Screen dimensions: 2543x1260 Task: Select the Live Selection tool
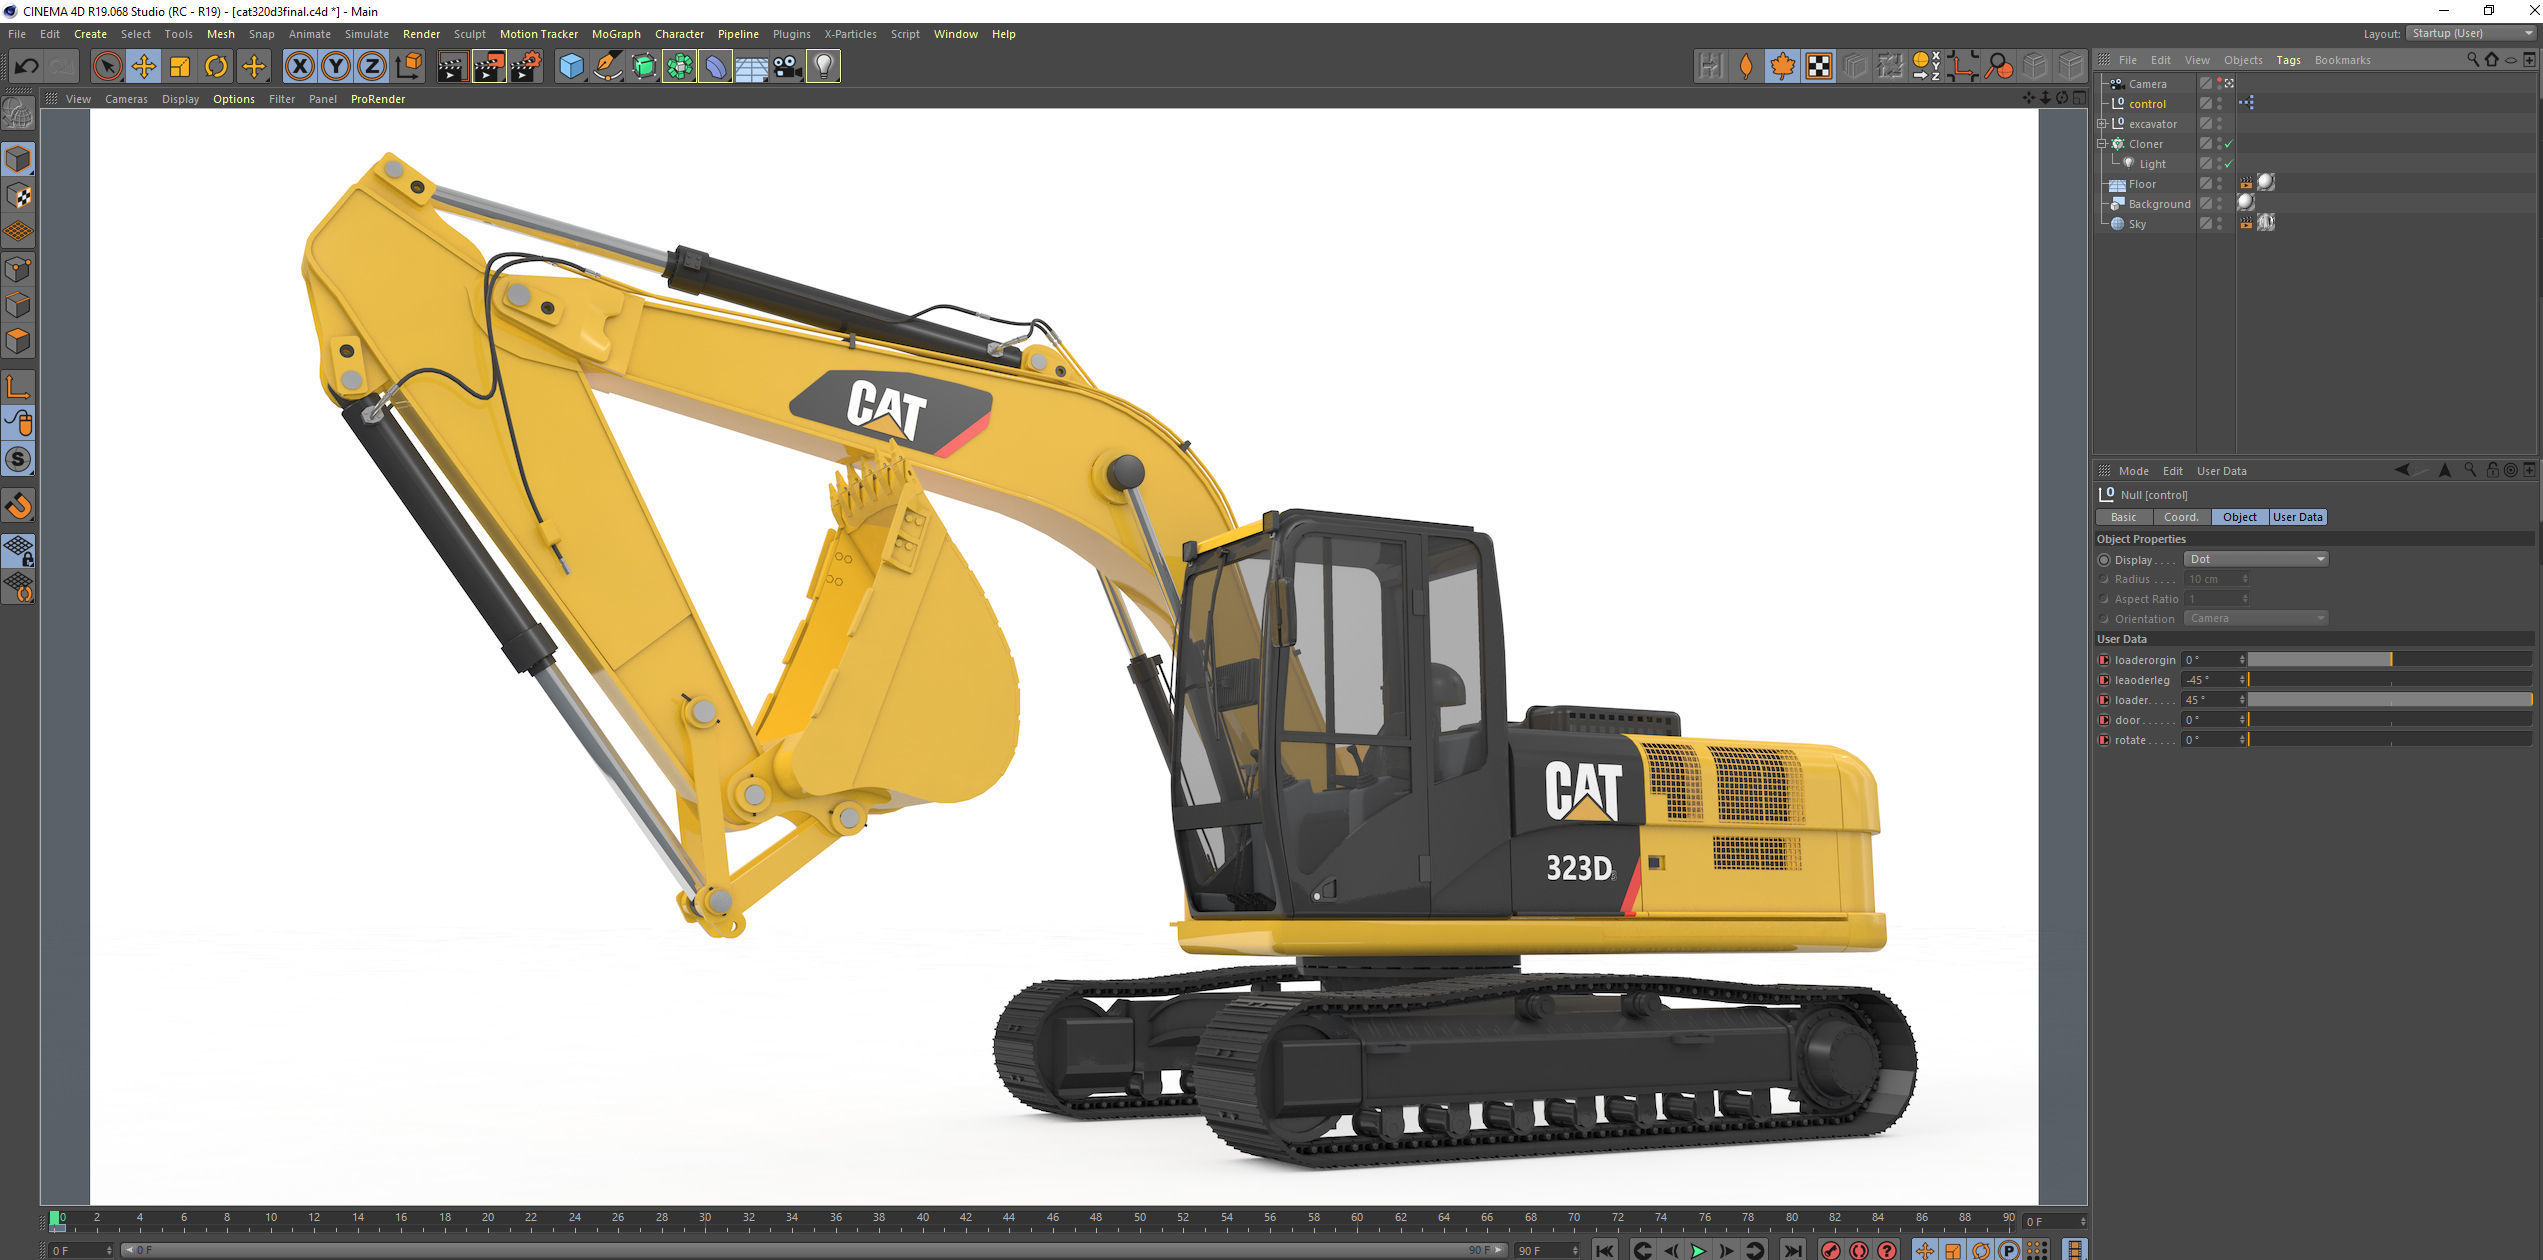click(x=107, y=67)
